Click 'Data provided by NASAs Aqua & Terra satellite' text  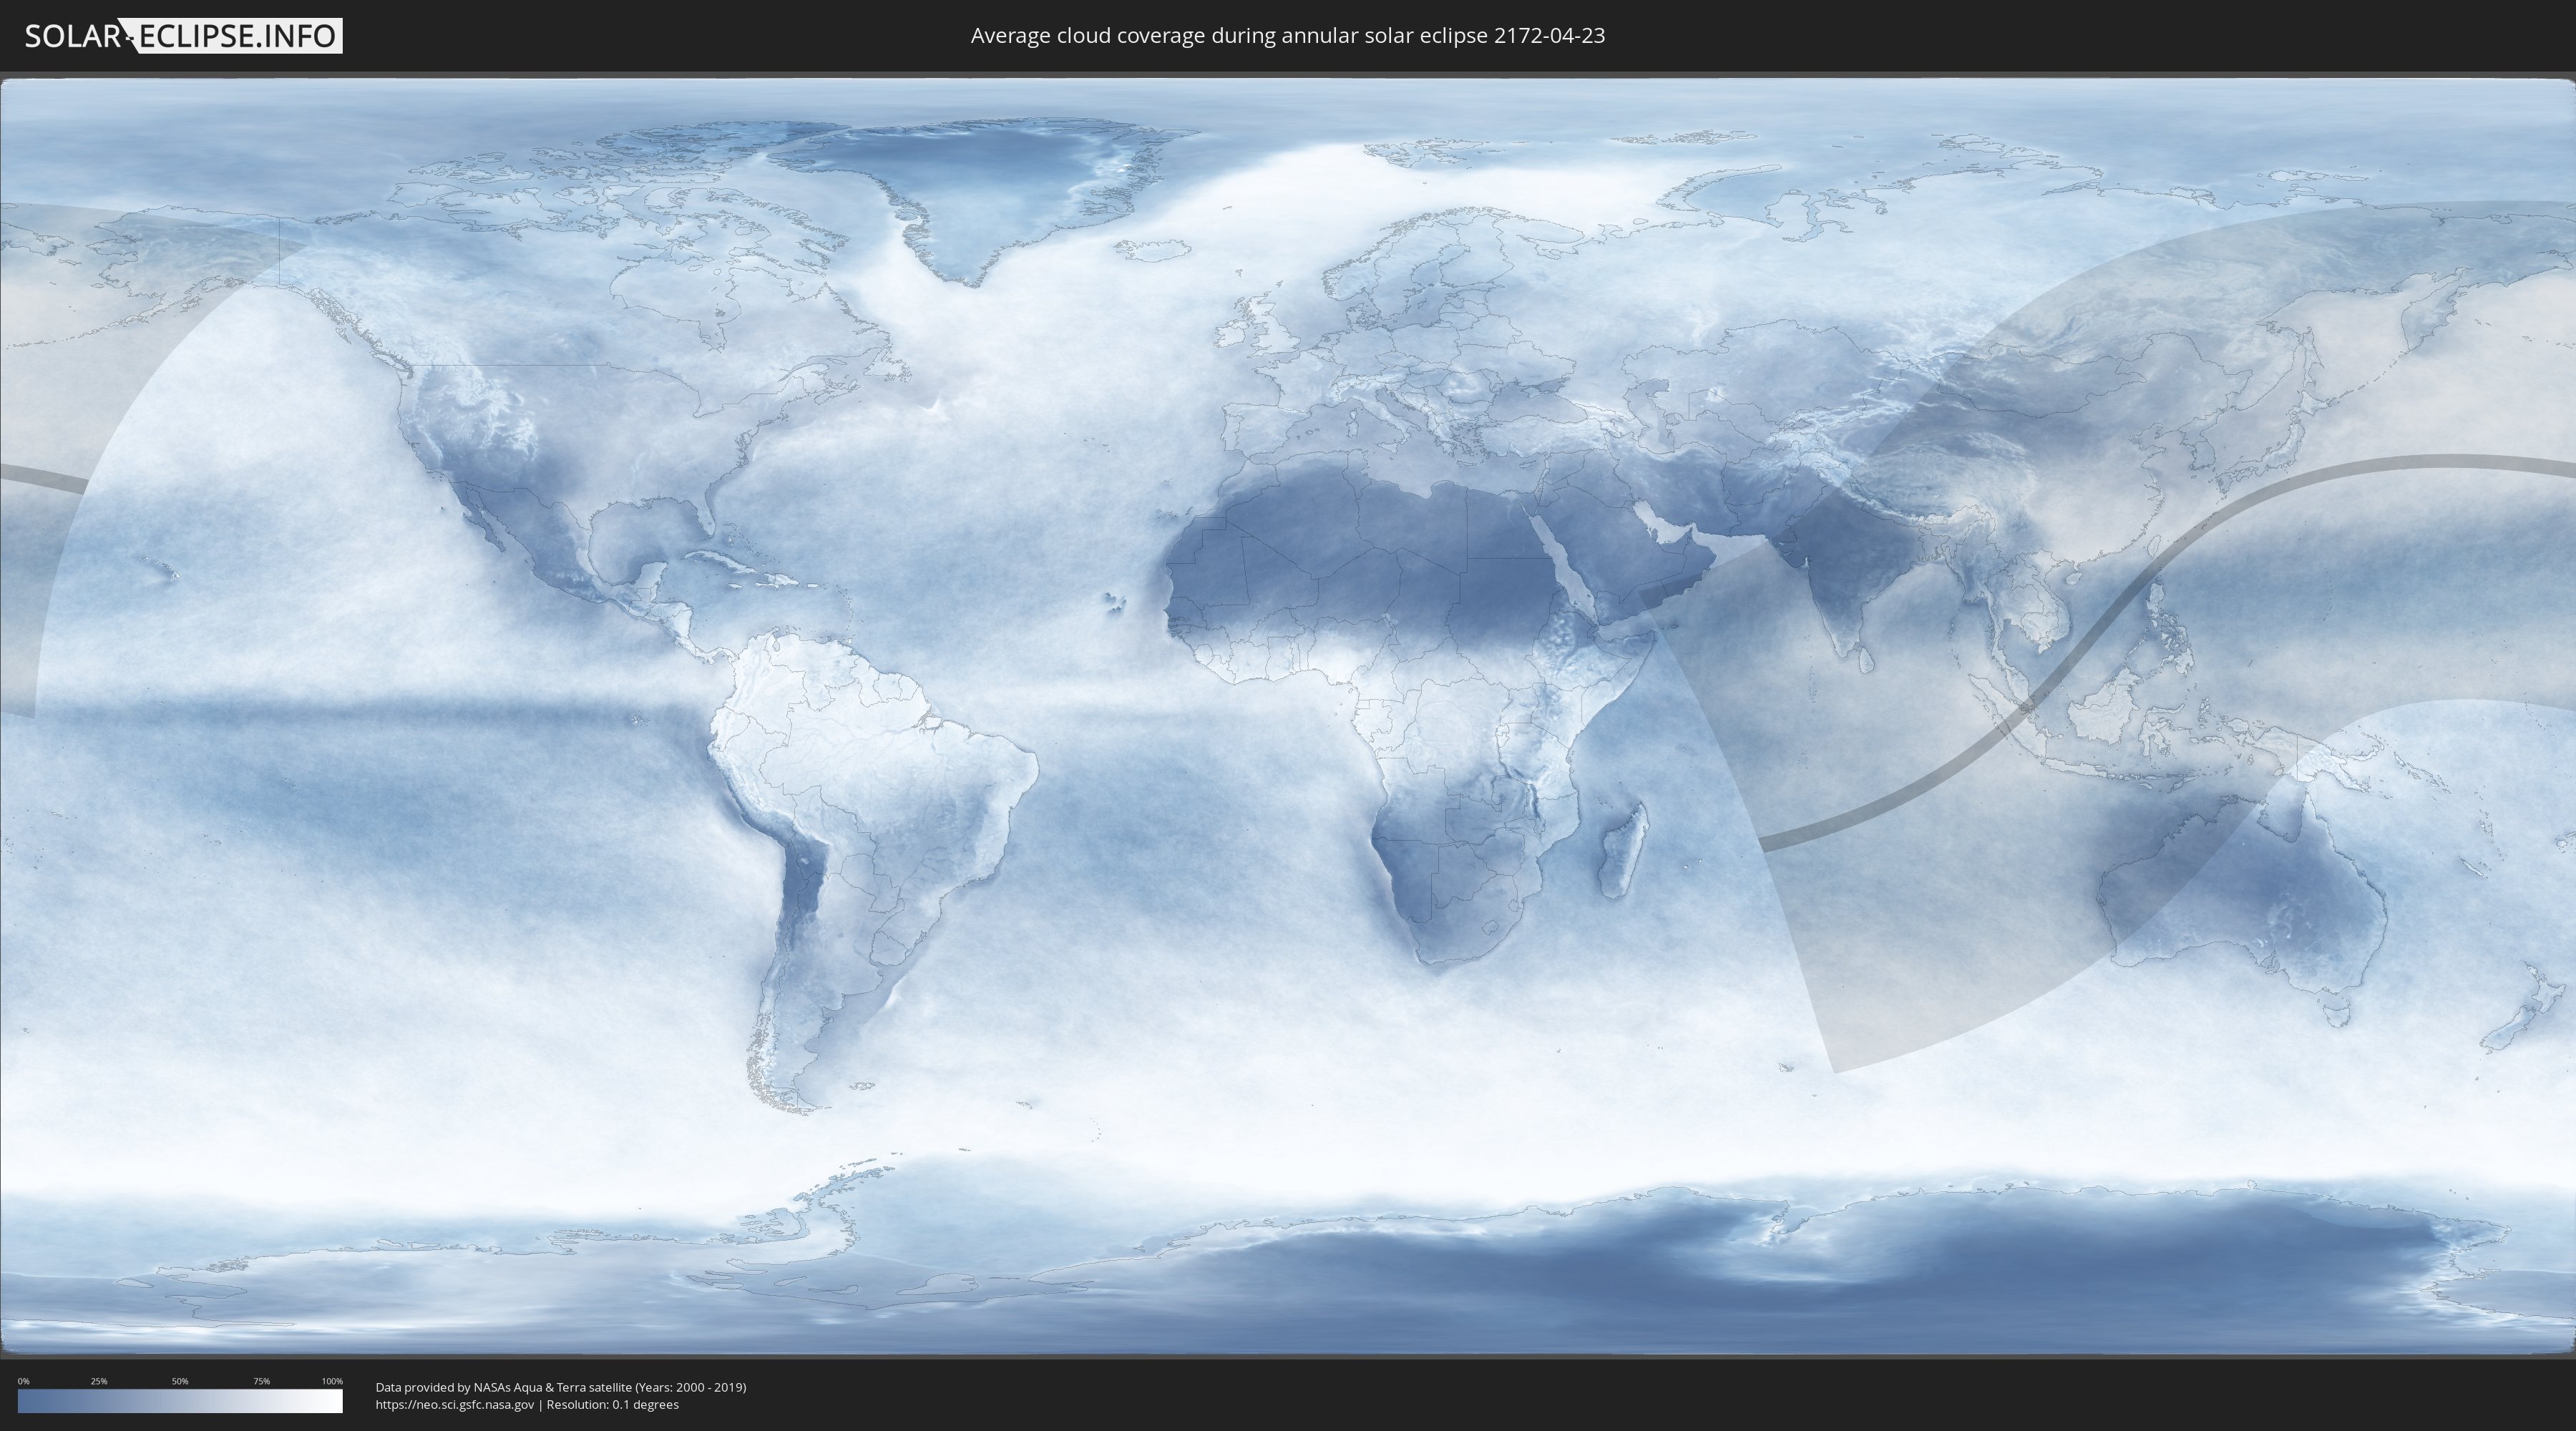coord(503,1387)
